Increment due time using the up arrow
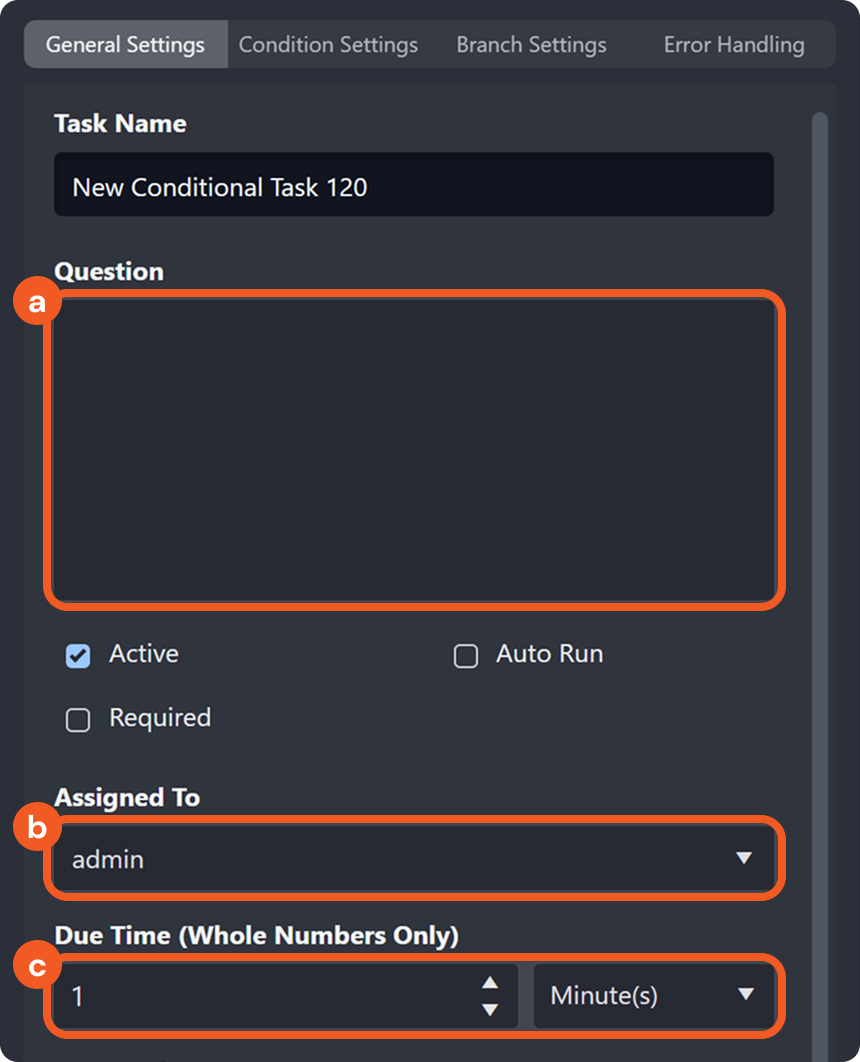This screenshot has width=860, height=1062. pyautogui.click(x=489, y=982)
